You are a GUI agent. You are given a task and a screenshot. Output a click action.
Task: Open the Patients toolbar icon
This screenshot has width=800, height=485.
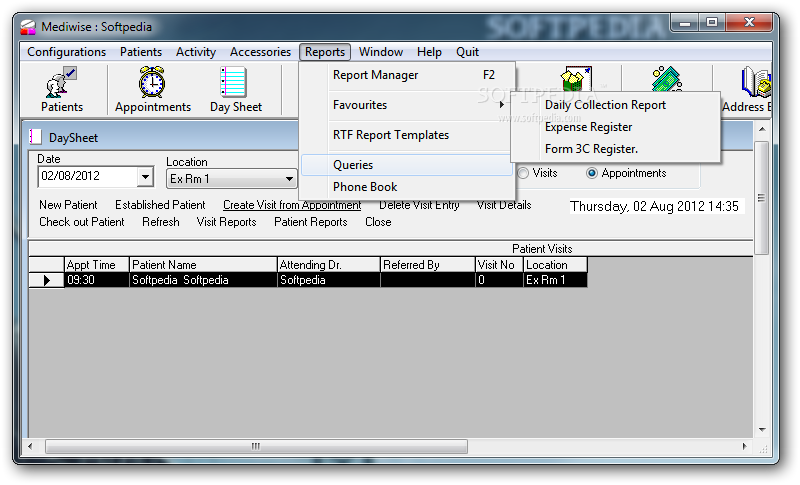(x=62, y=90)
